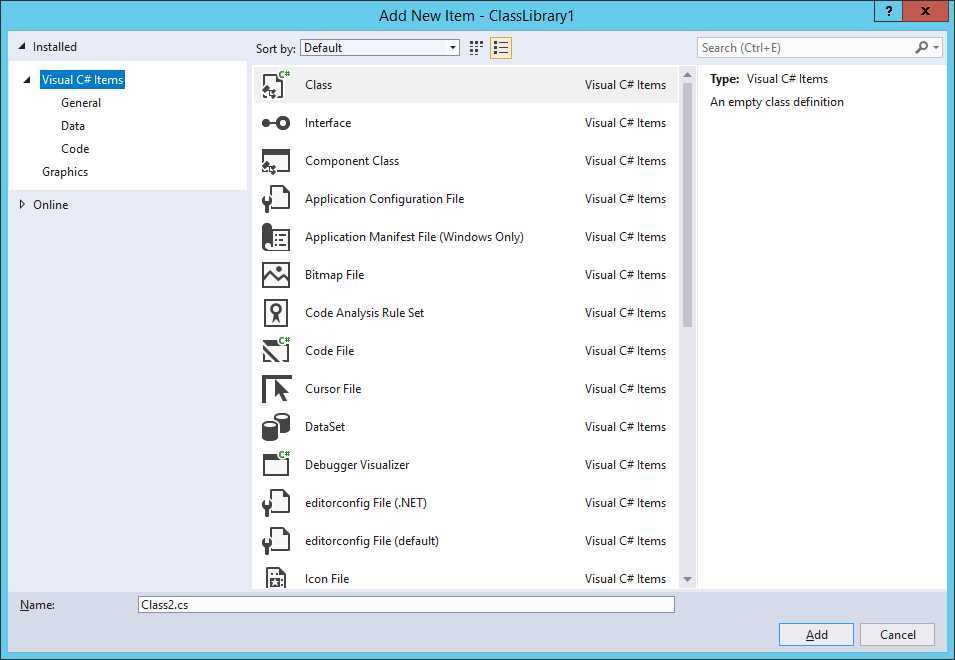Select Application Configuration File name
The height and width of the screenshot is (660, 955).
tap(384, 199)
